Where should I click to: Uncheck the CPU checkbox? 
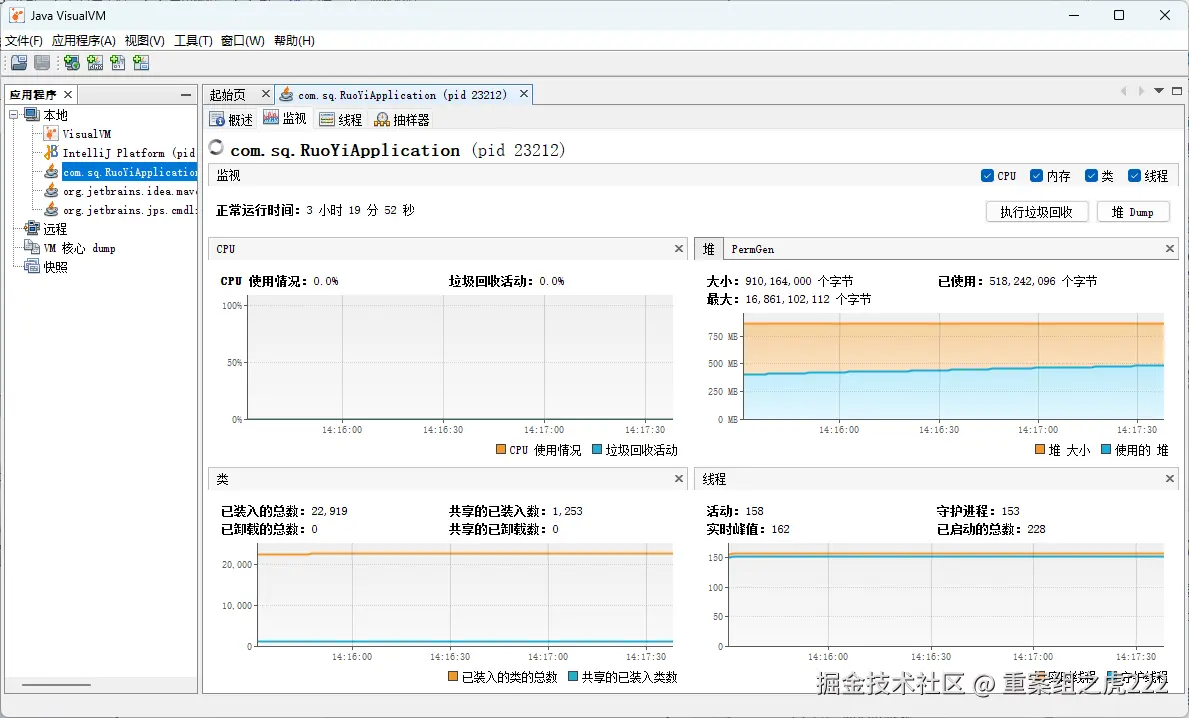pyautogui.click(x=987, y=176)
